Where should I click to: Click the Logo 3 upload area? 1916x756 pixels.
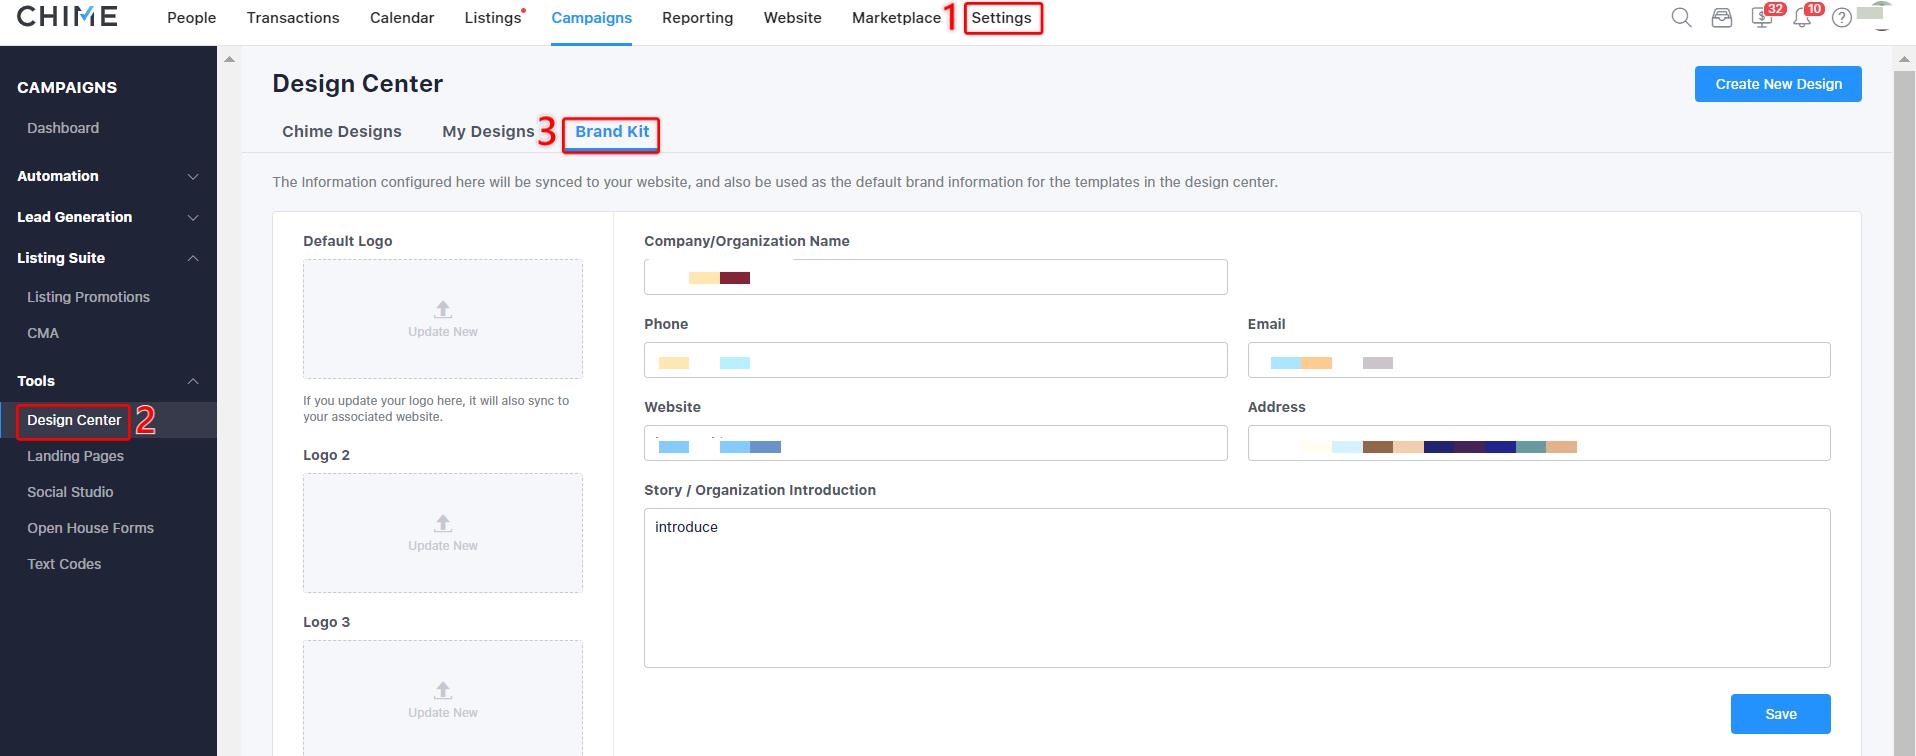(x=443, y=699)
